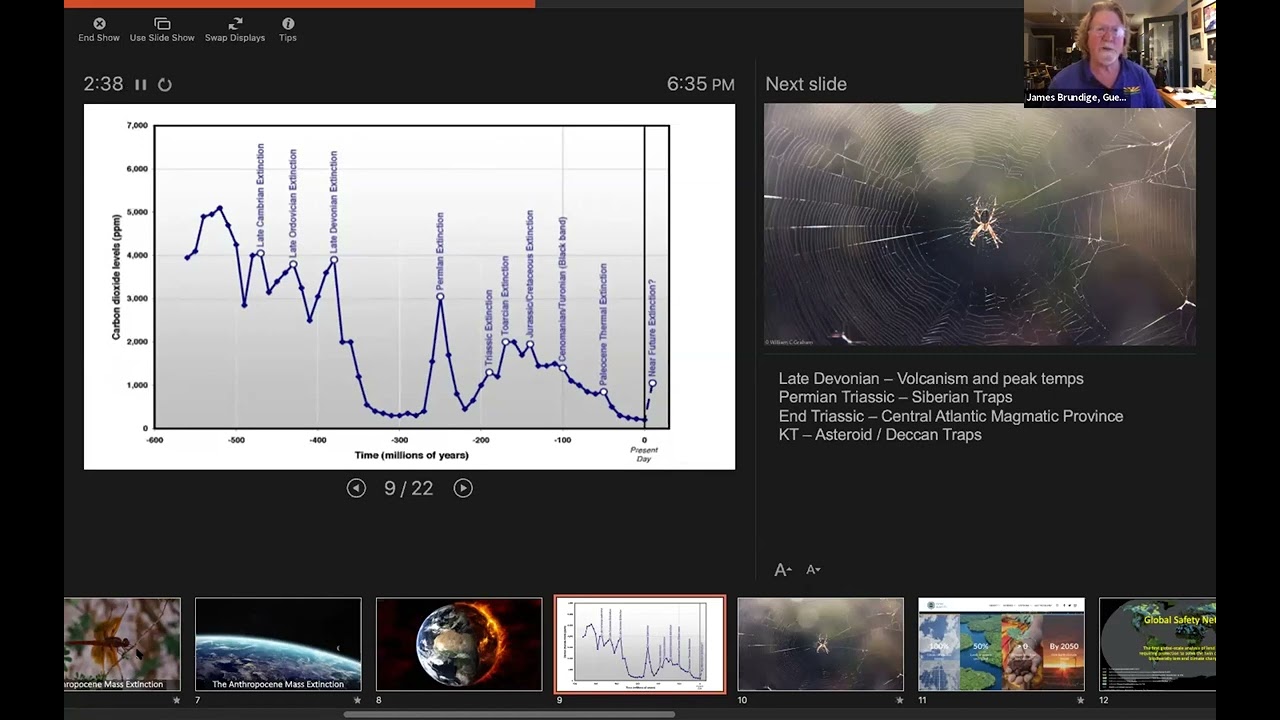Select slide 12 Global Safety Net thumbnail
This screenshot has height=720, width=1280.
[x=1157, y=644]
